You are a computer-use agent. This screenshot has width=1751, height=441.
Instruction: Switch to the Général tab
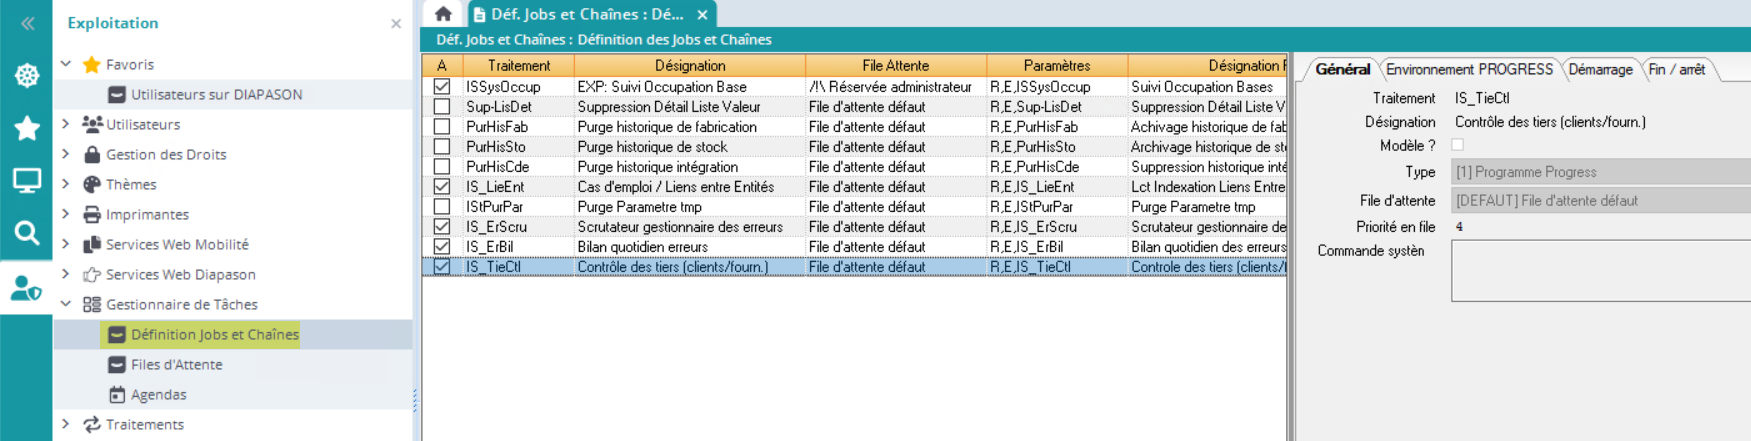click(1342, 69)
